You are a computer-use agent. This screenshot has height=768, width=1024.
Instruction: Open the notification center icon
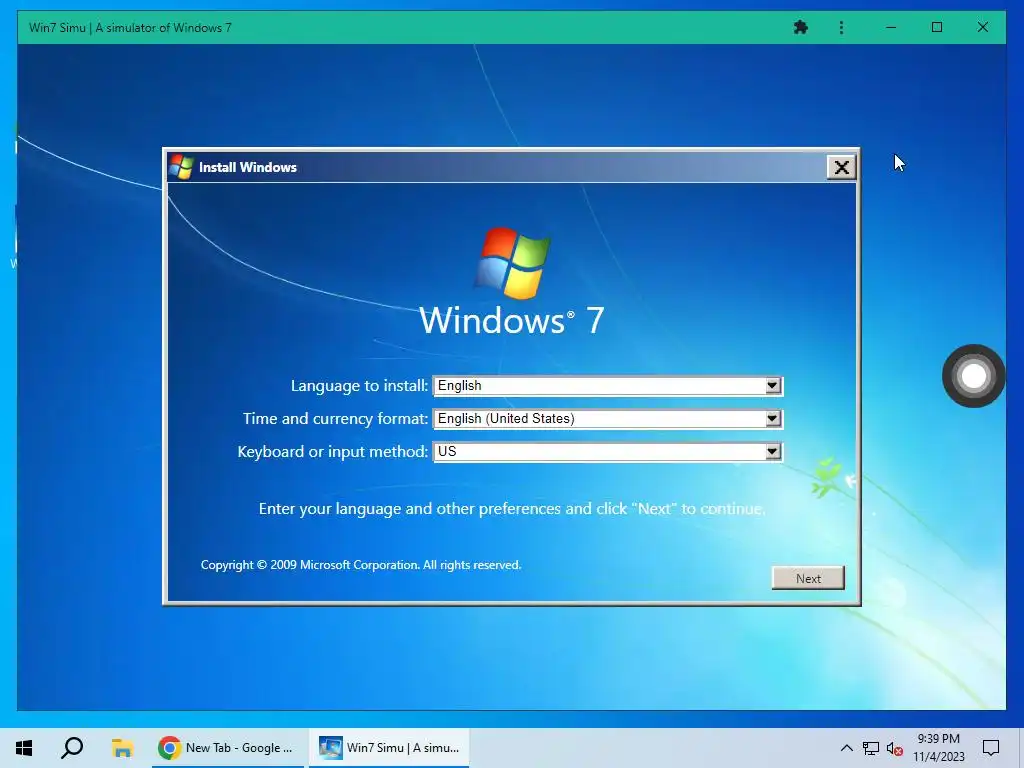point(991,748)
